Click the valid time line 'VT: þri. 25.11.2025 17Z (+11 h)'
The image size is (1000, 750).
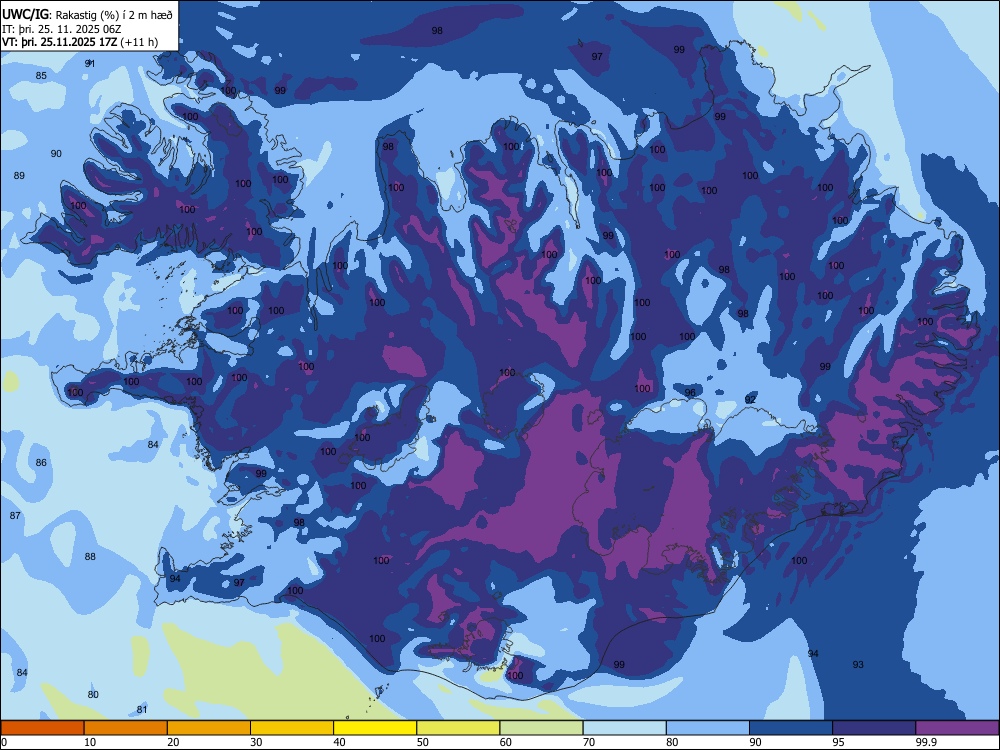[80, 42]
